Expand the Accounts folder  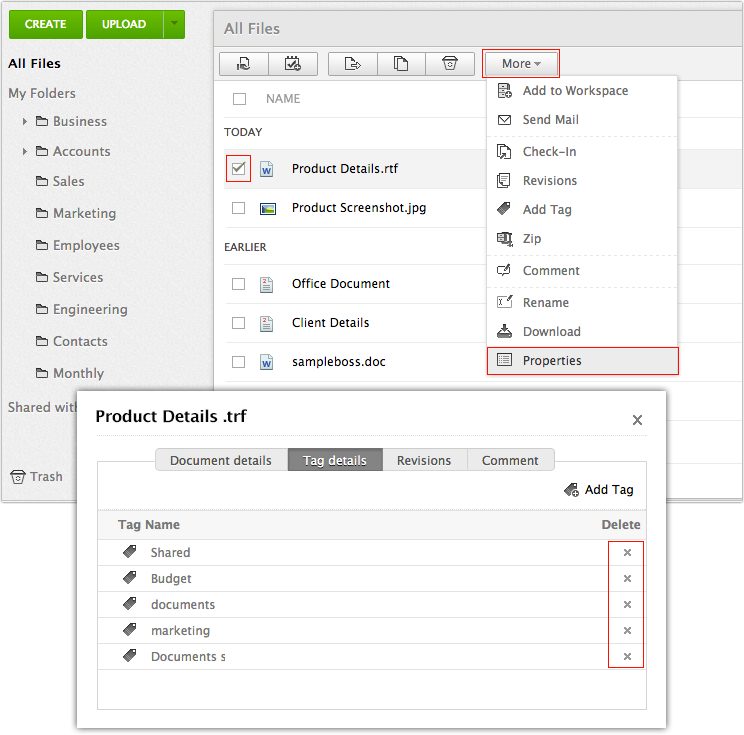tap(25, 151)
